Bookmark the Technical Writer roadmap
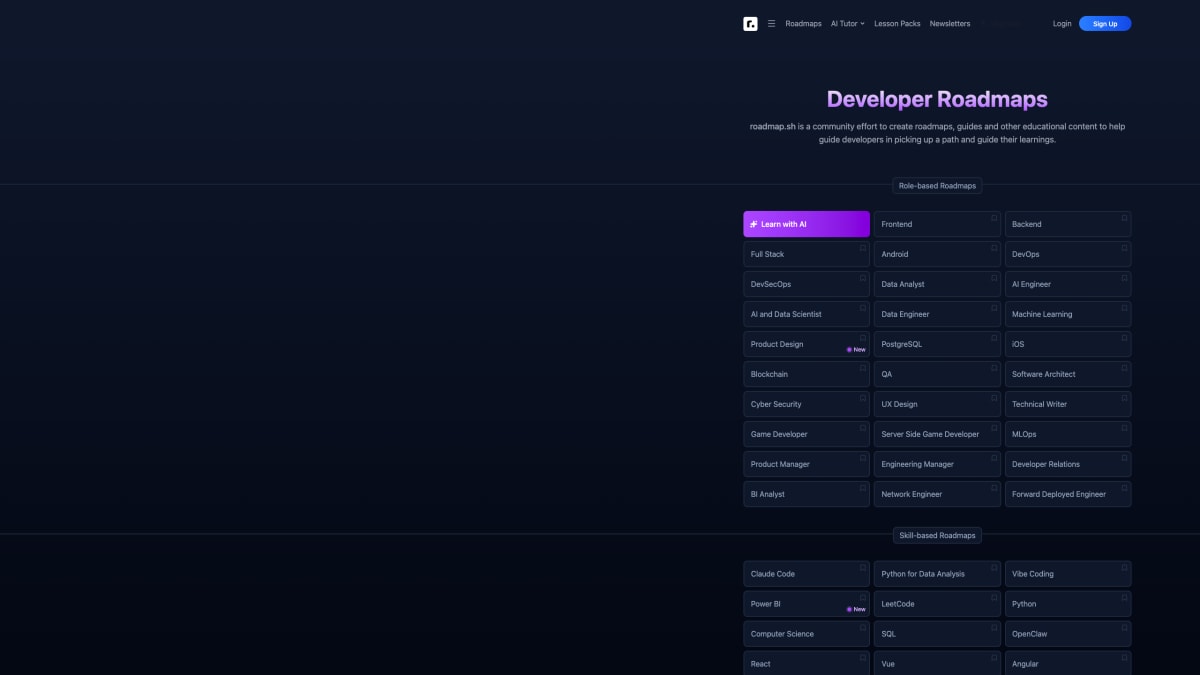 click(x=1125, y=398)
